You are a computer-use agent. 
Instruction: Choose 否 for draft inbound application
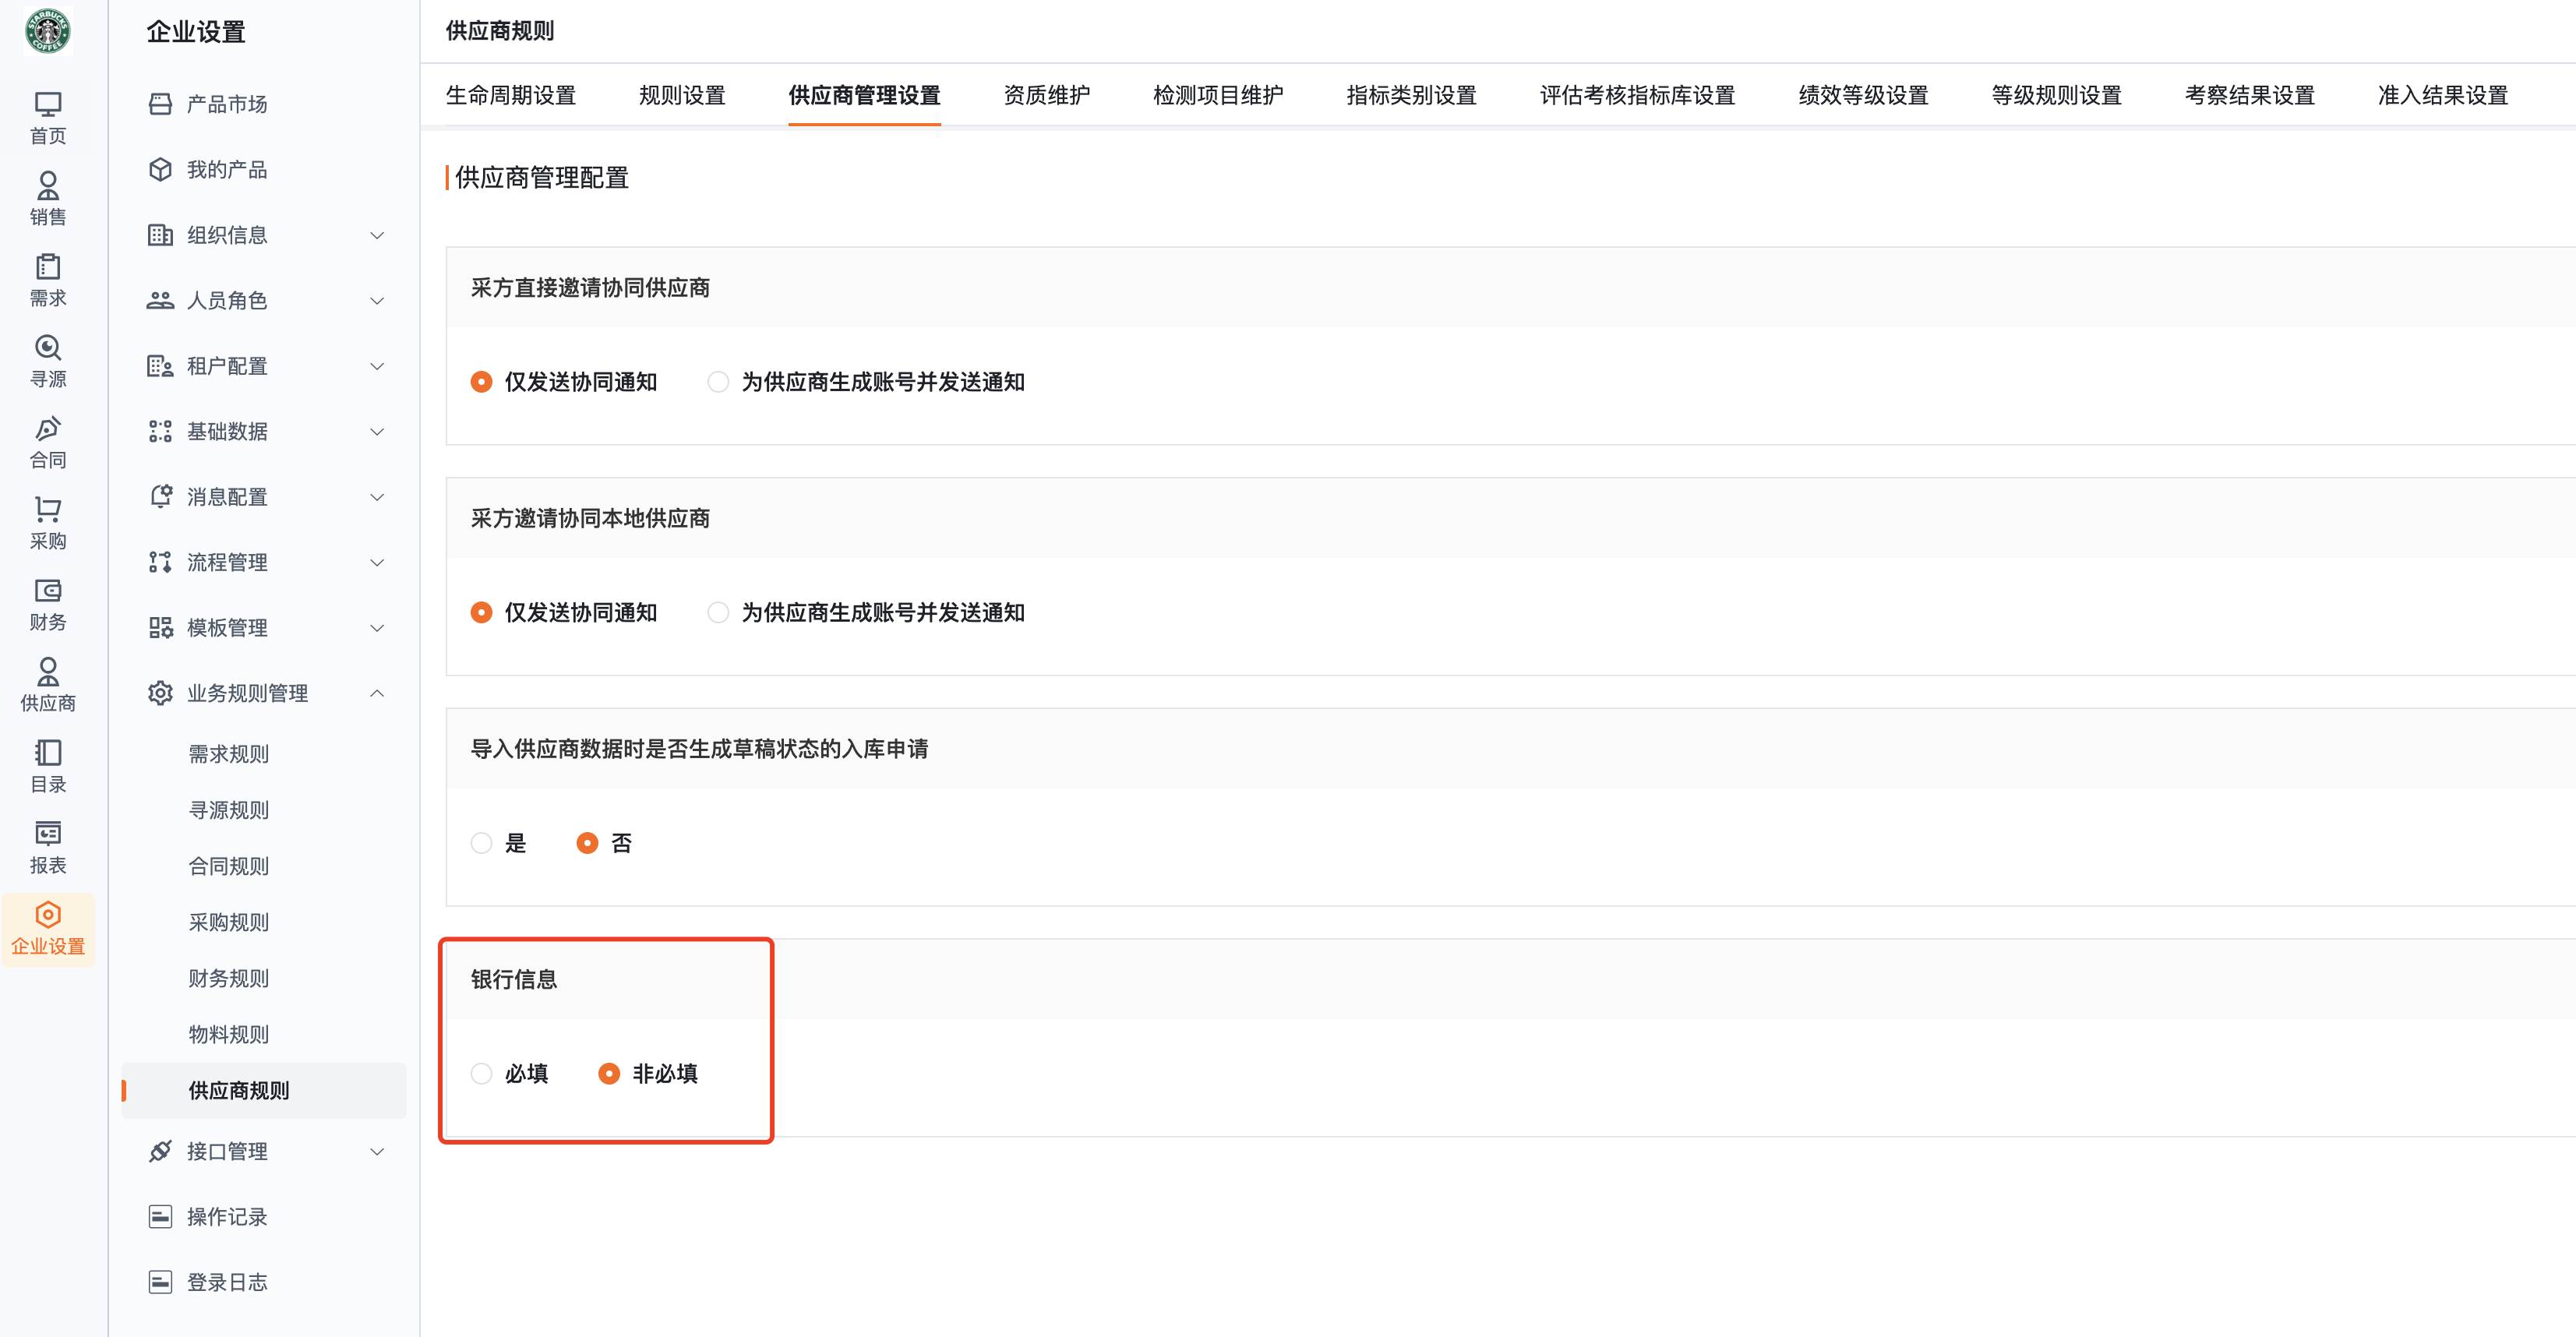coord(587,843)
